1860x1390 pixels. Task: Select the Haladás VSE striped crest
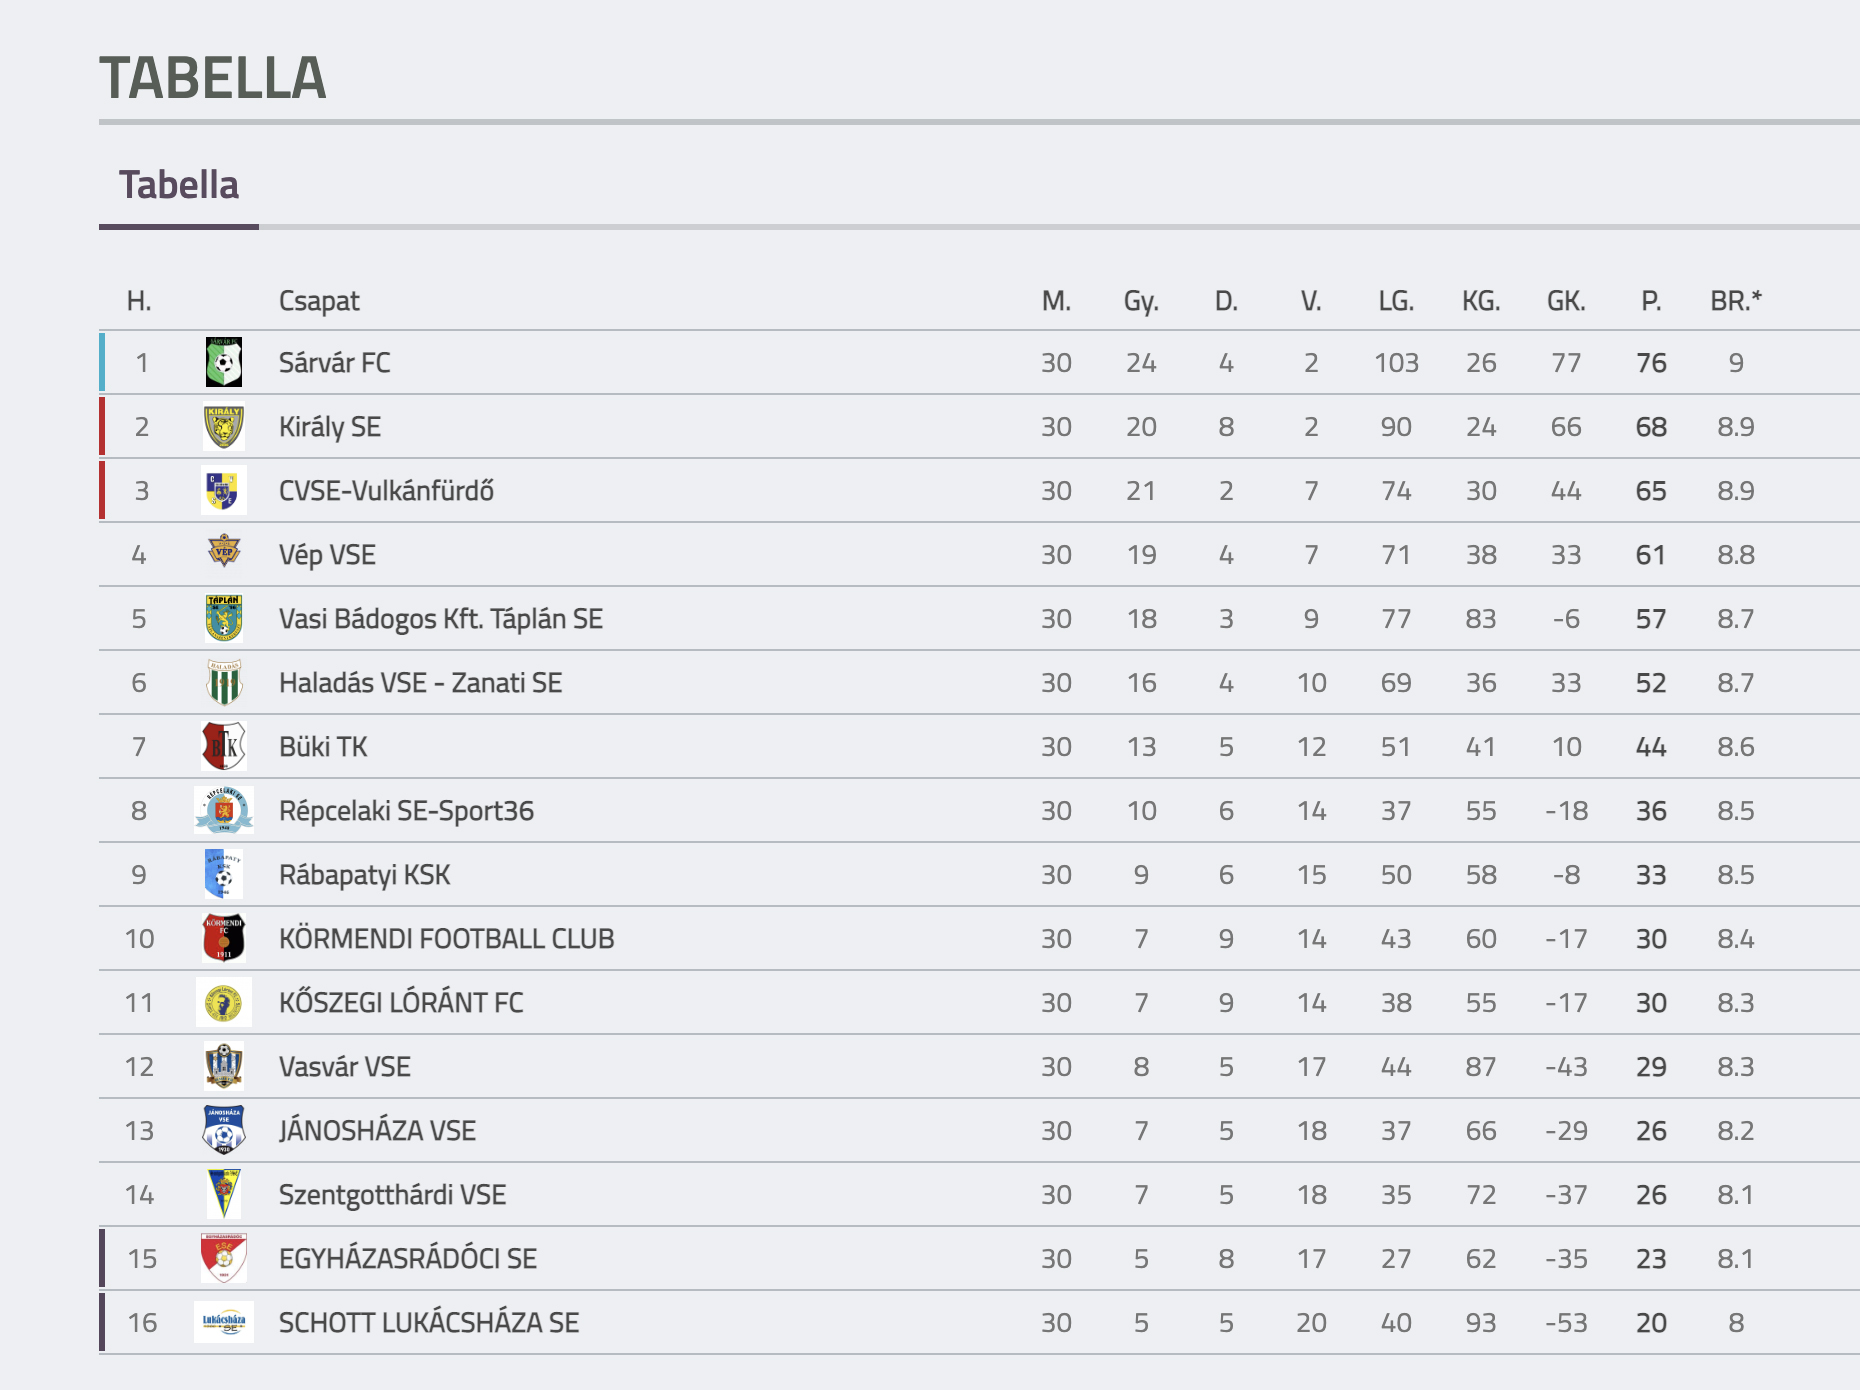224,682
